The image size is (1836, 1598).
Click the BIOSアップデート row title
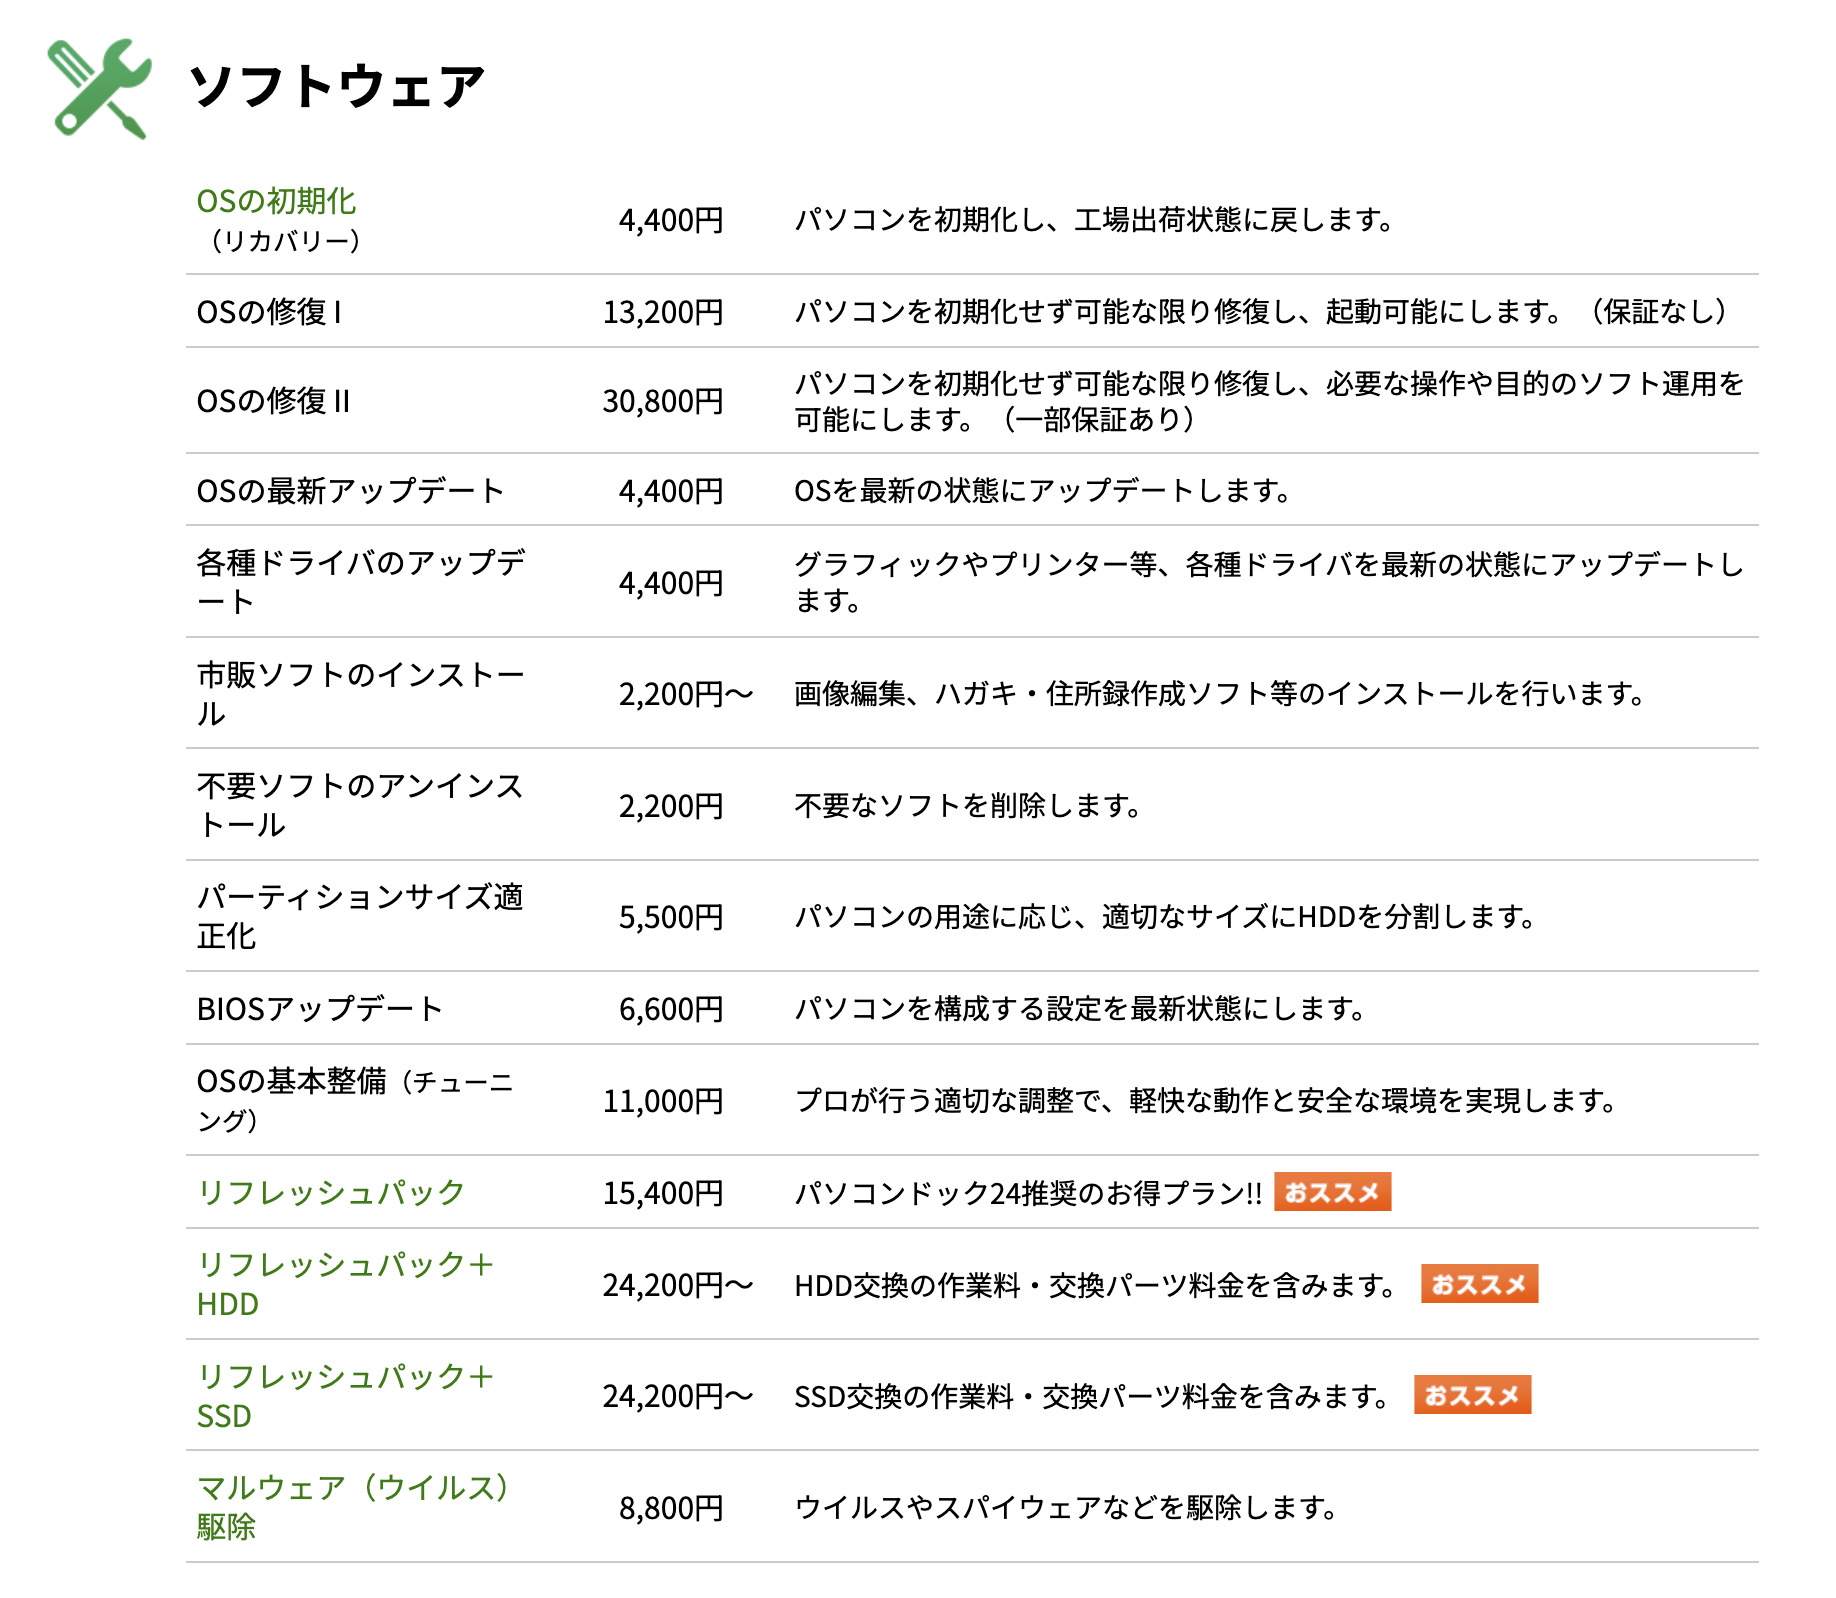point(320,1009)
